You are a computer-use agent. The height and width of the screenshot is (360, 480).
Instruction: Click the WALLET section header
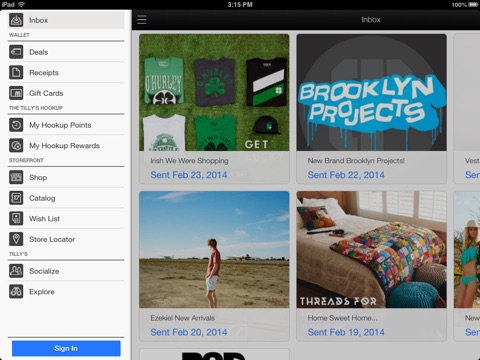pyautogui.click(x=19, y=35)
